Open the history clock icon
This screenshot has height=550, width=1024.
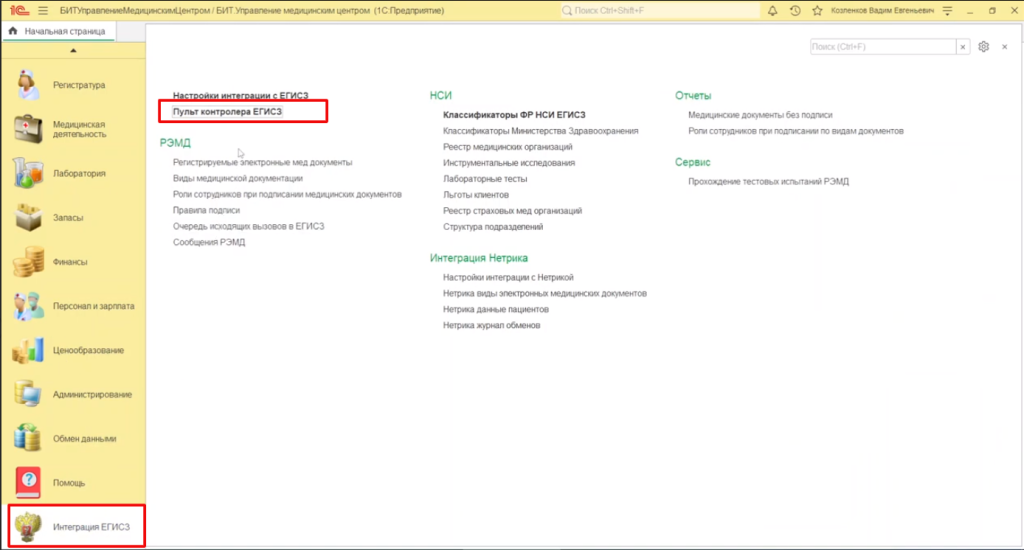coord(795,10)
